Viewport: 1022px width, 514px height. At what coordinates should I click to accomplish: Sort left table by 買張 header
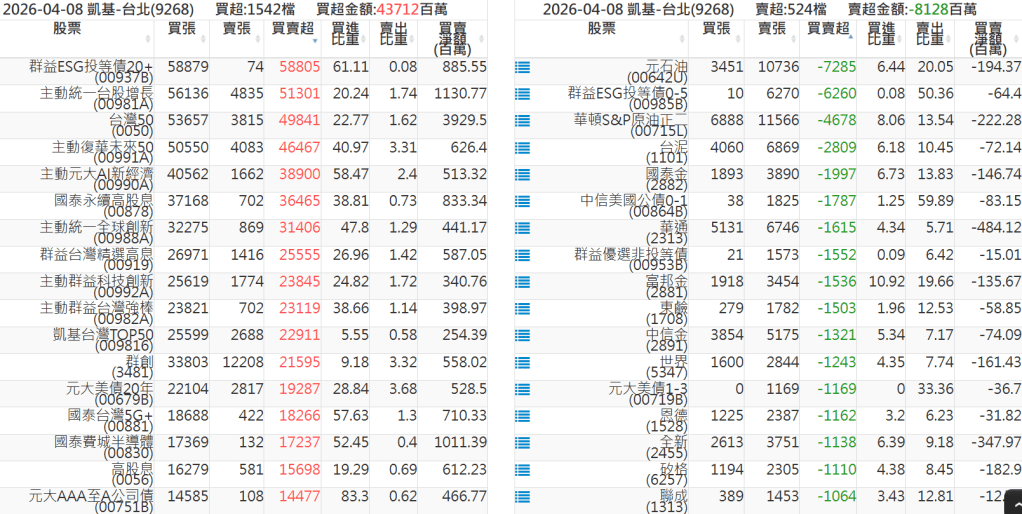pos(182,28)
